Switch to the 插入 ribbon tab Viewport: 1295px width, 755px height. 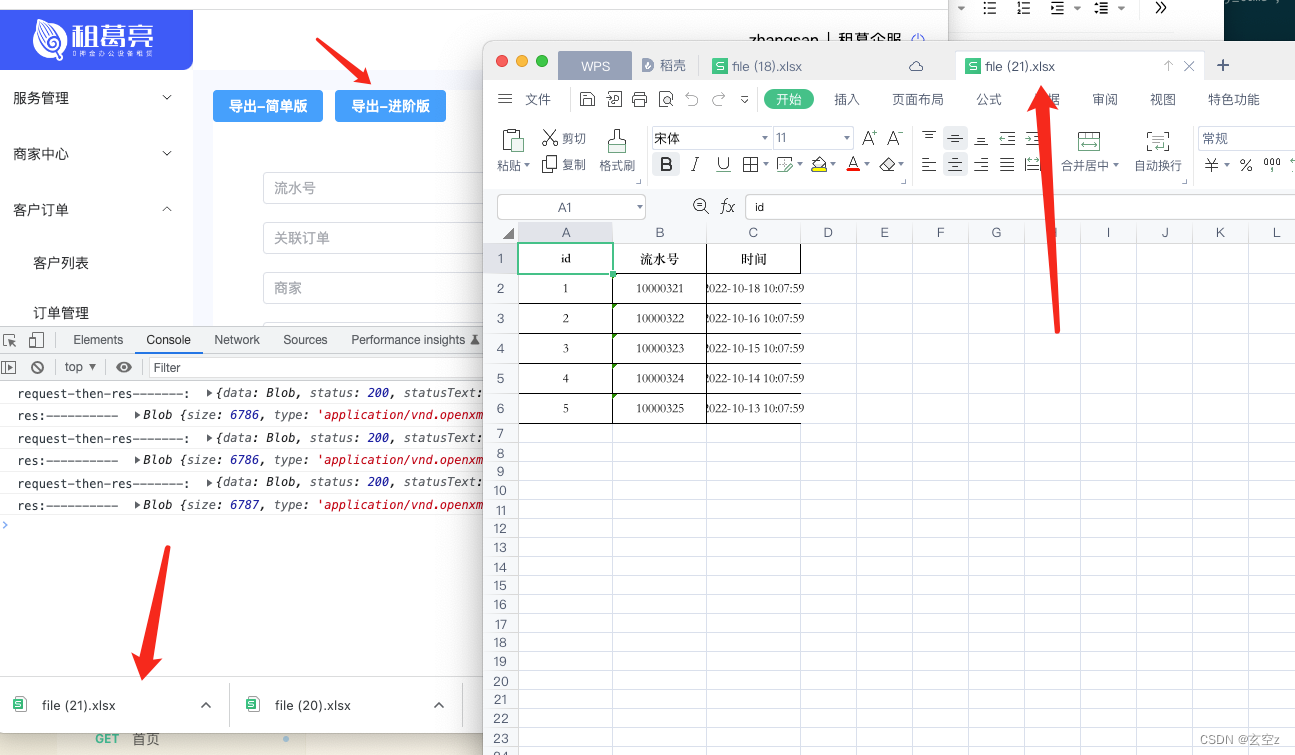coord(847,99)
